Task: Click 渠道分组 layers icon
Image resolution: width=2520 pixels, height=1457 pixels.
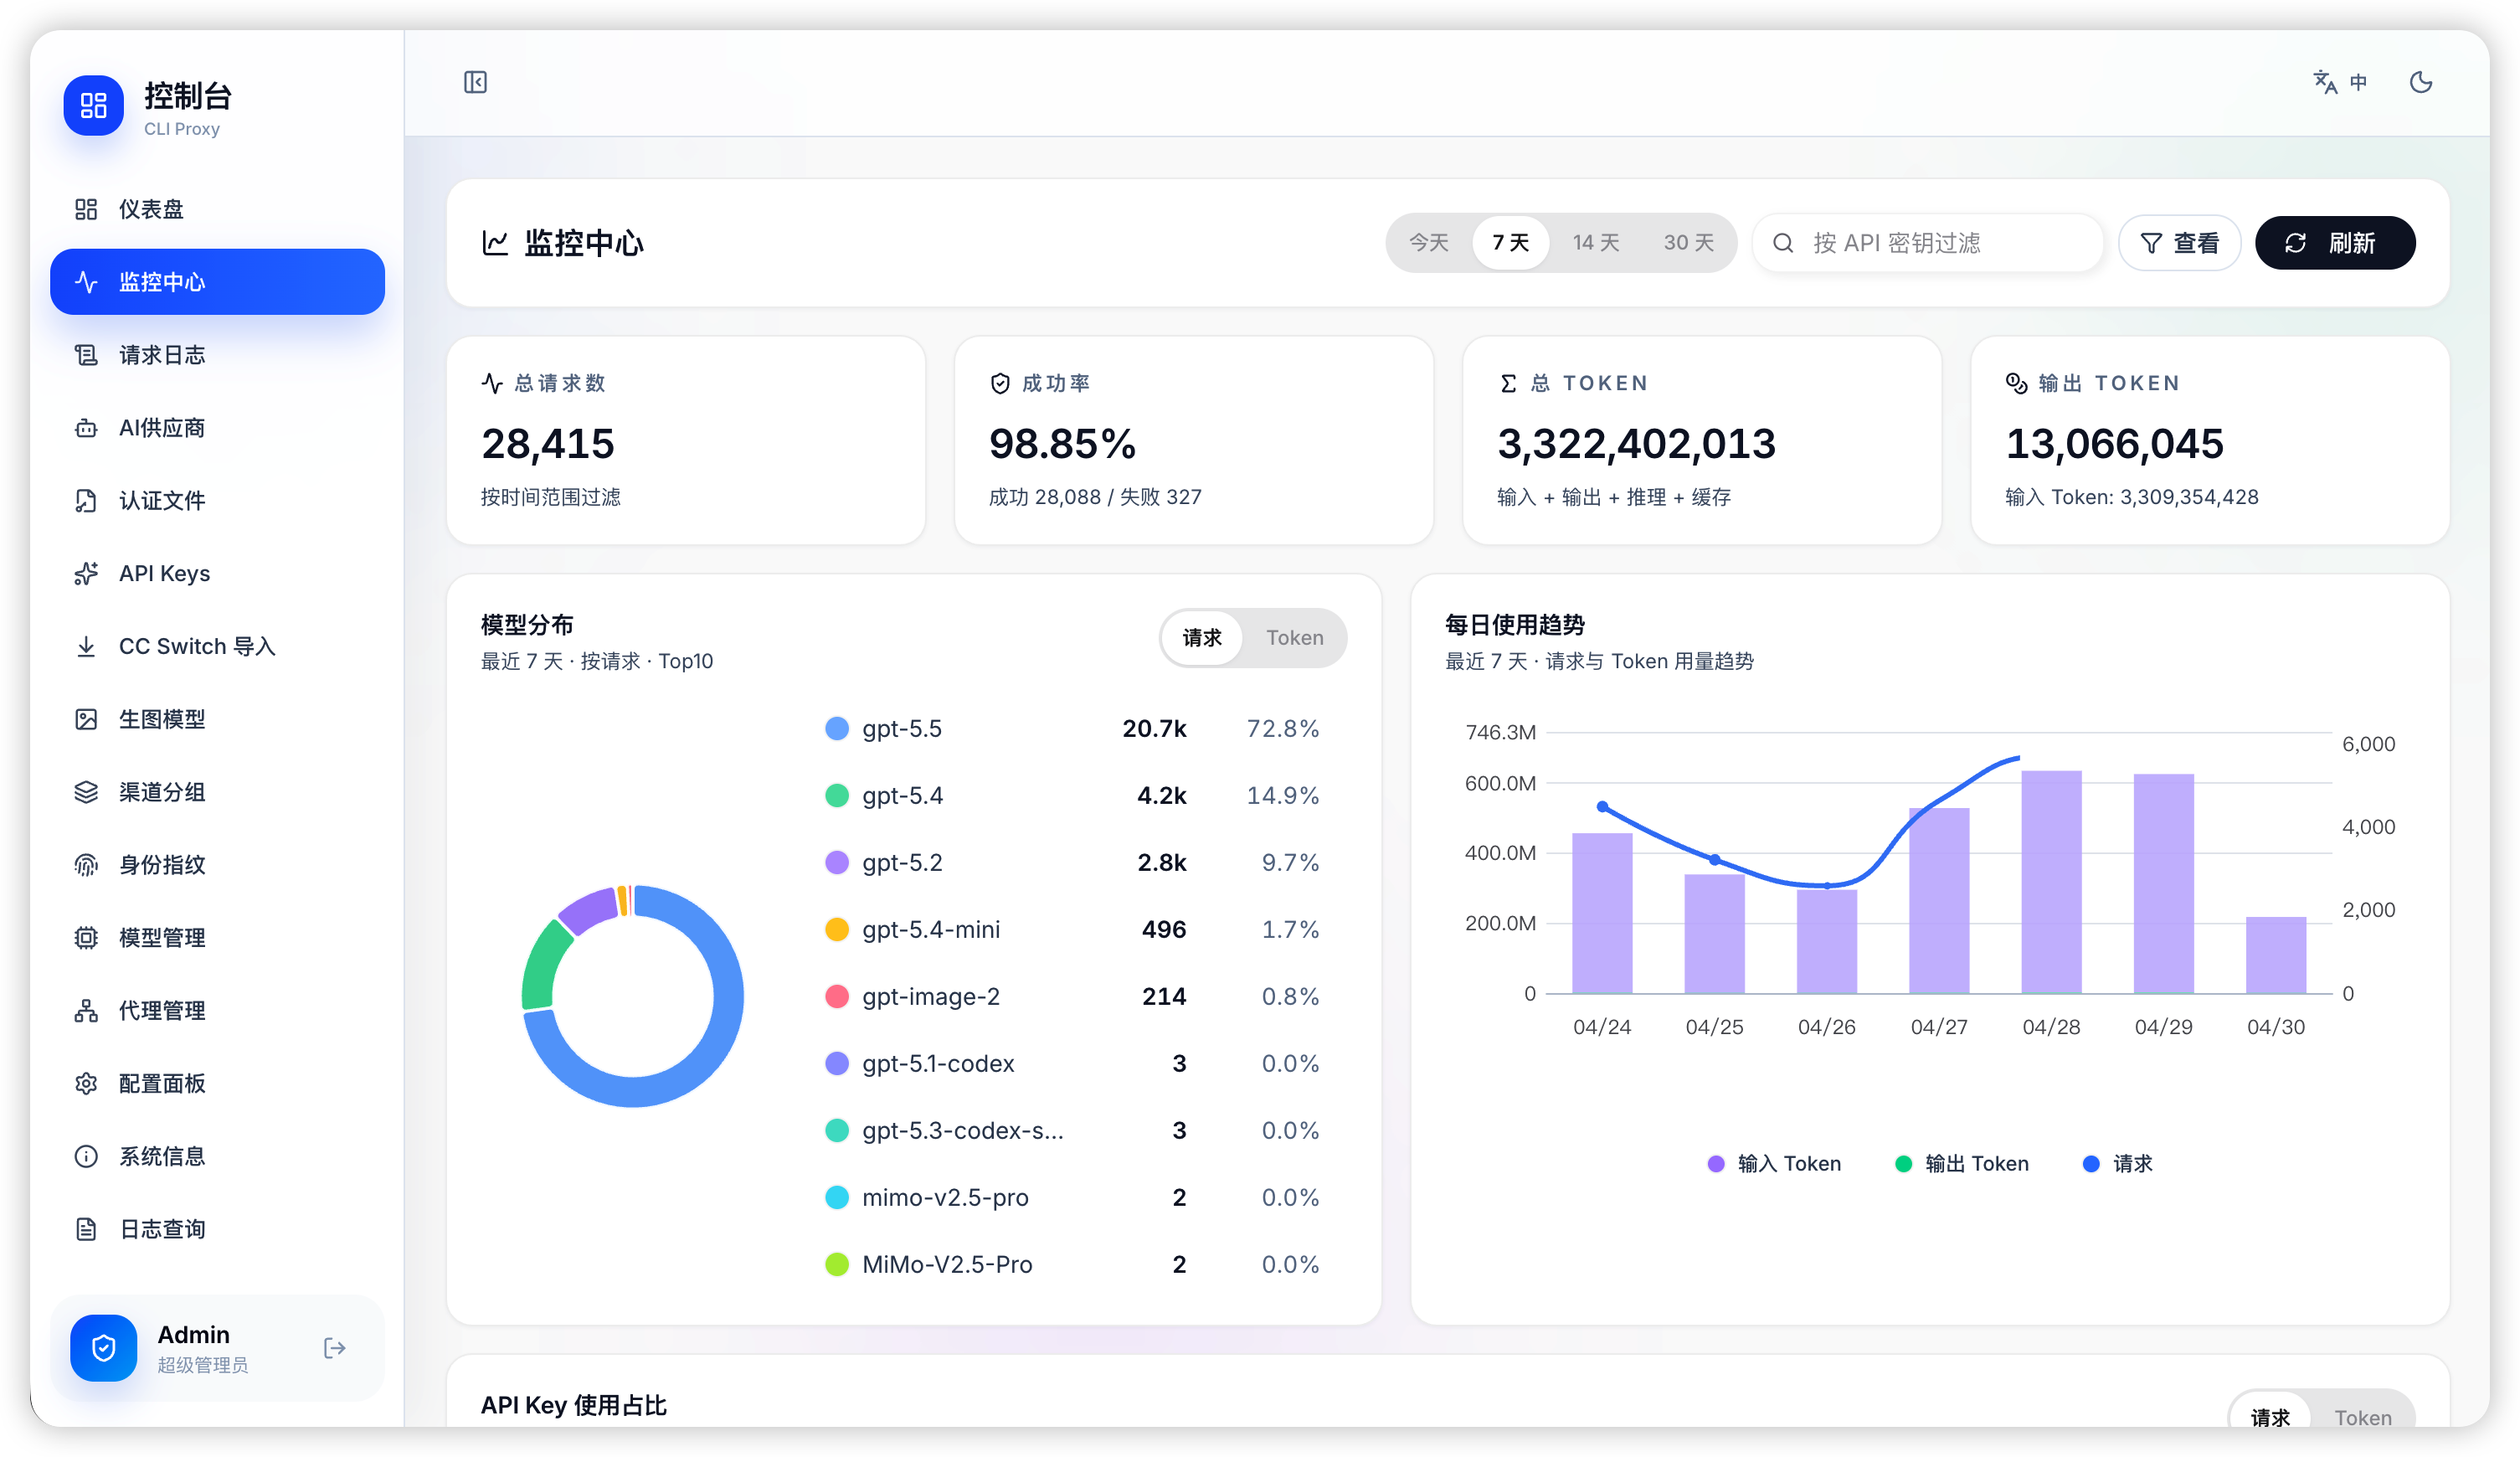Action: click(x=86, y=792)
